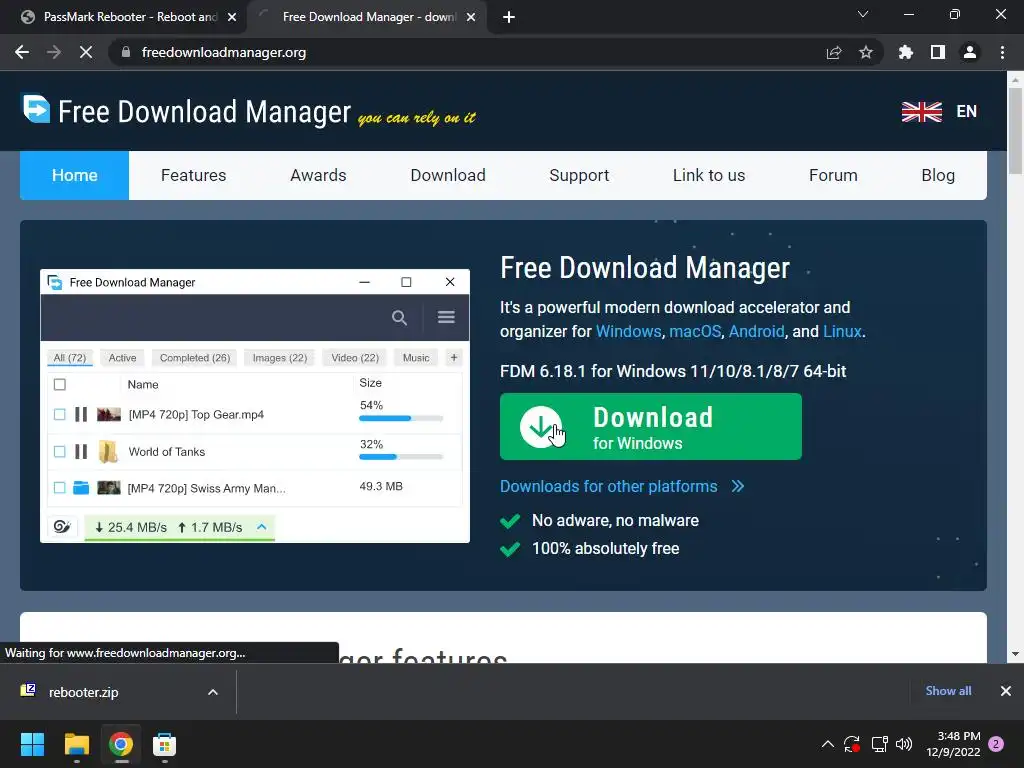Follow the macOS link
1024x768 pixels.
[x=695, y=331]
